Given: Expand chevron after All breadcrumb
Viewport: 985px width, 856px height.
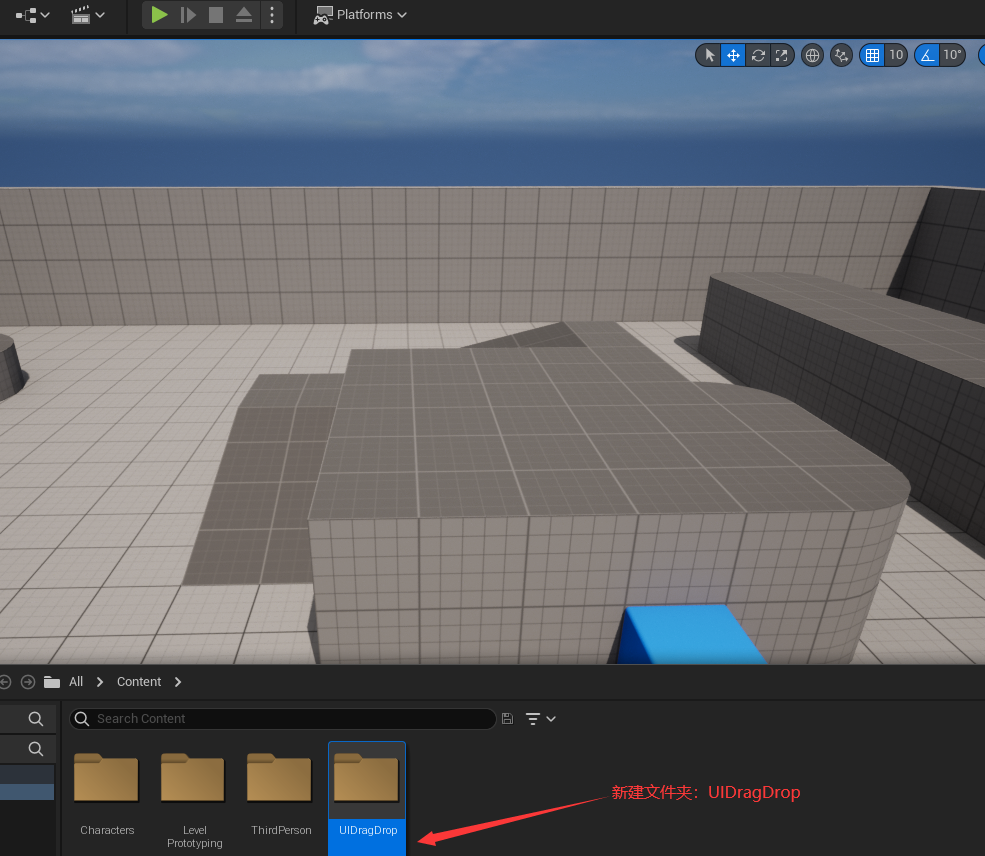Looking at the screenshot, I should click(100, 681).
